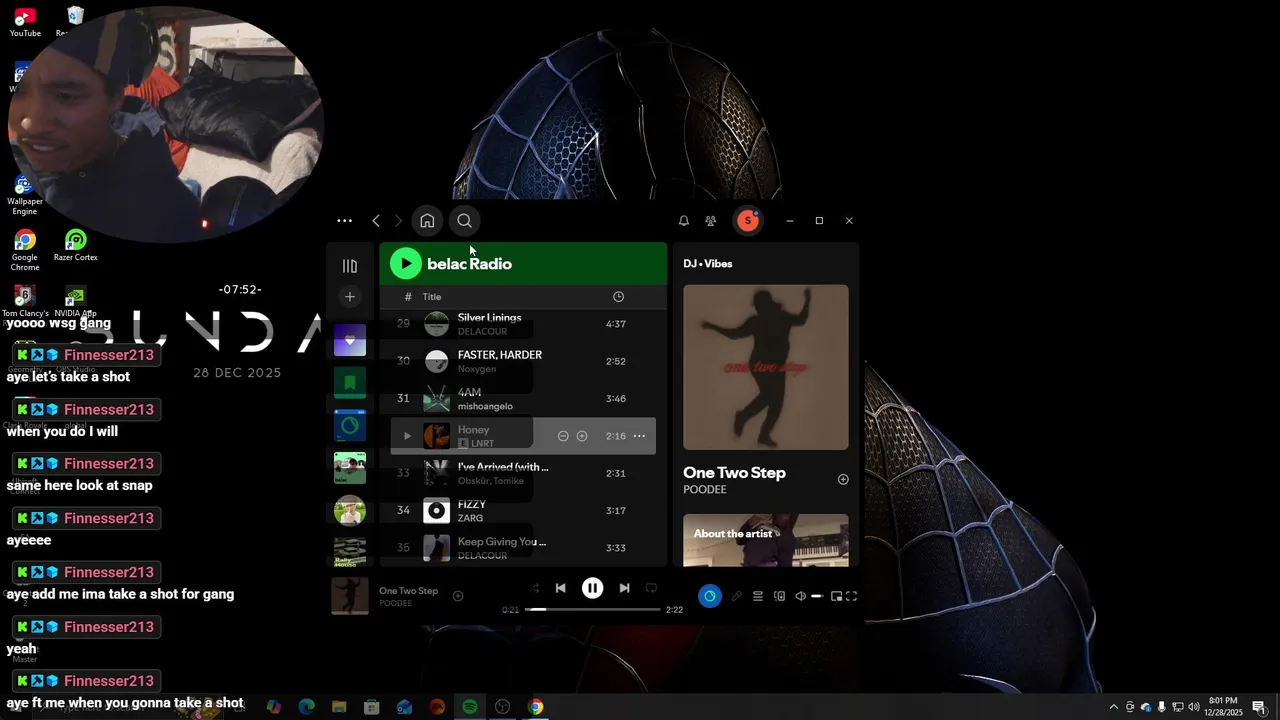Open artist ZARG link

coord(470,518)
